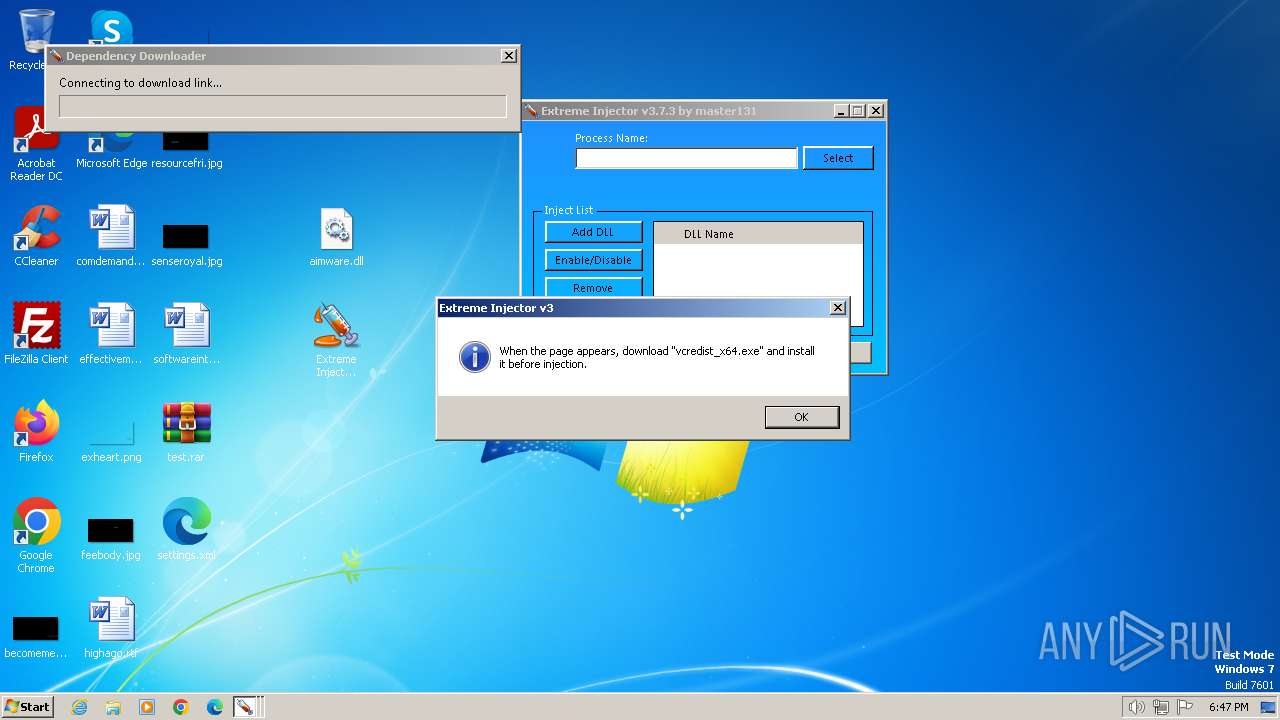Select the resourcefri.jpg file
1280x720 pixels.
186,150
